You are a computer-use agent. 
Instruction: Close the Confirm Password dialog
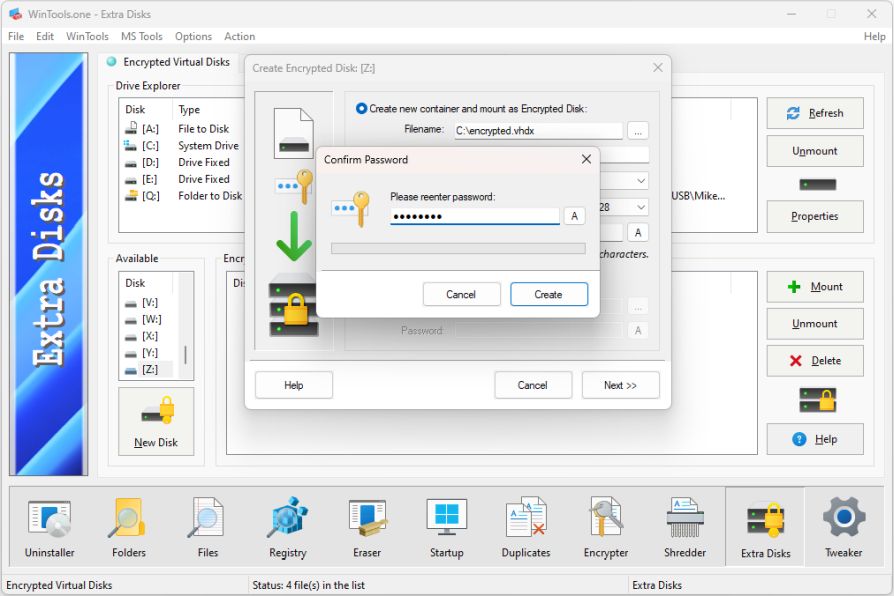586,159
